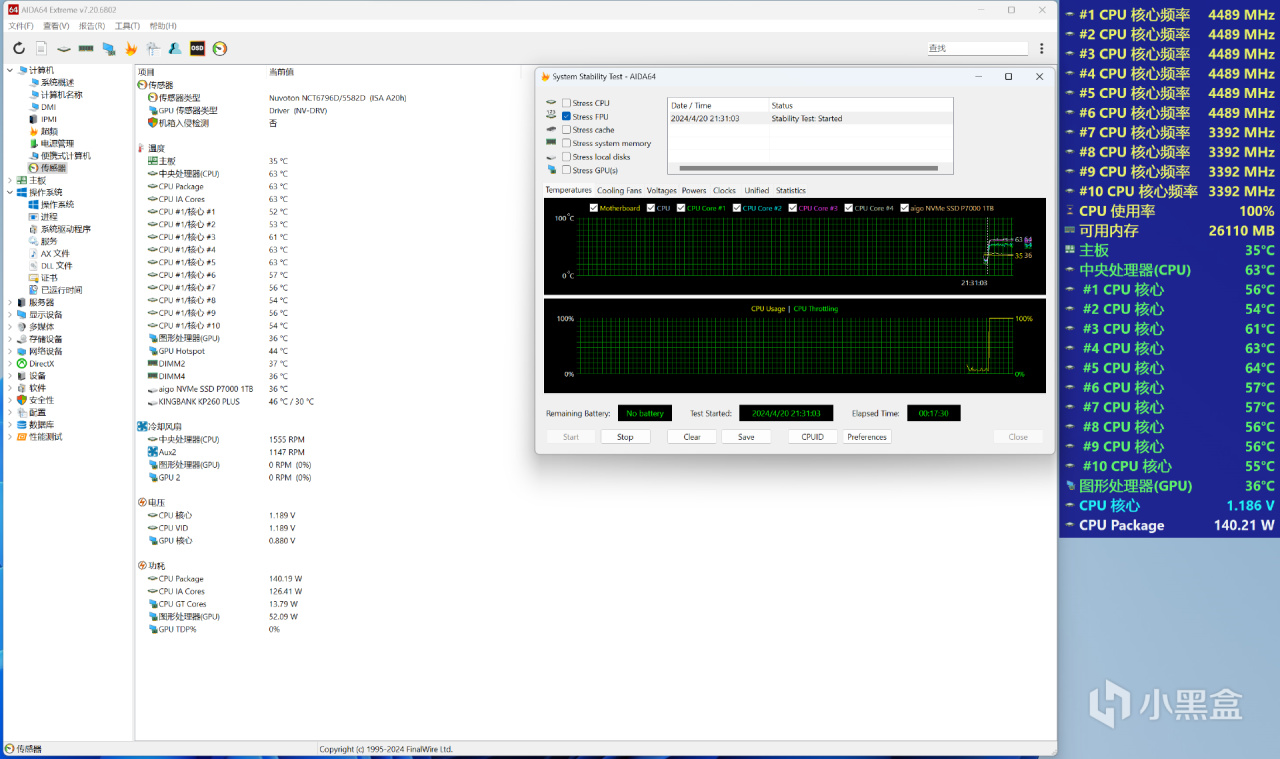Hide Motherboard line in temperature graph
The image size is (1280, 759).
594,208
